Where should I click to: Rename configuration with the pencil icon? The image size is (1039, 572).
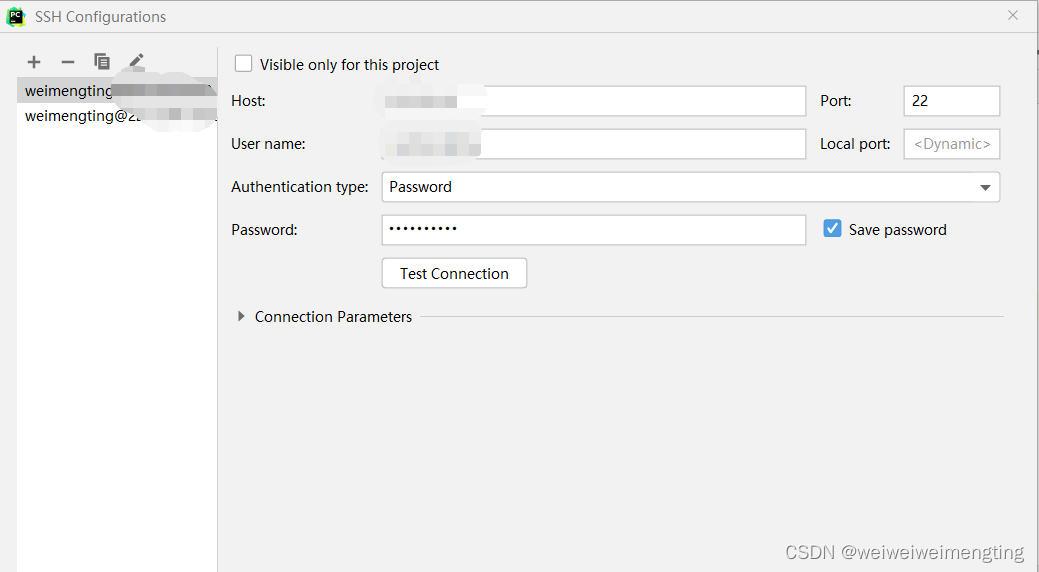[137, 61]
